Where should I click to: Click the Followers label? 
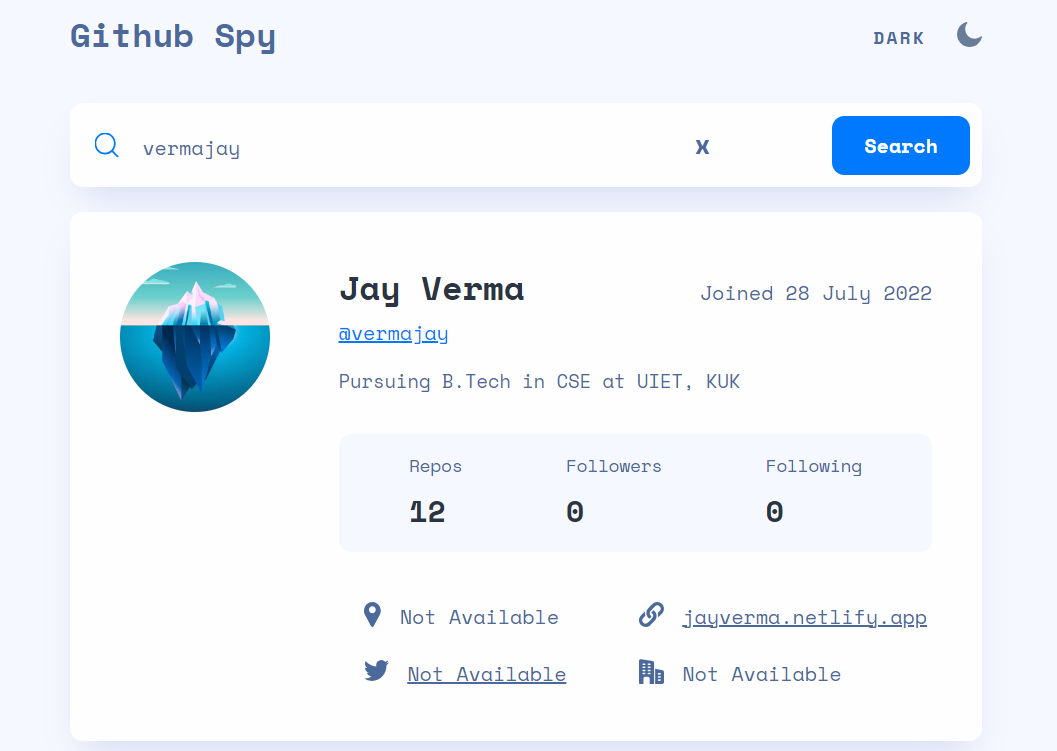(x=613, y=467)
